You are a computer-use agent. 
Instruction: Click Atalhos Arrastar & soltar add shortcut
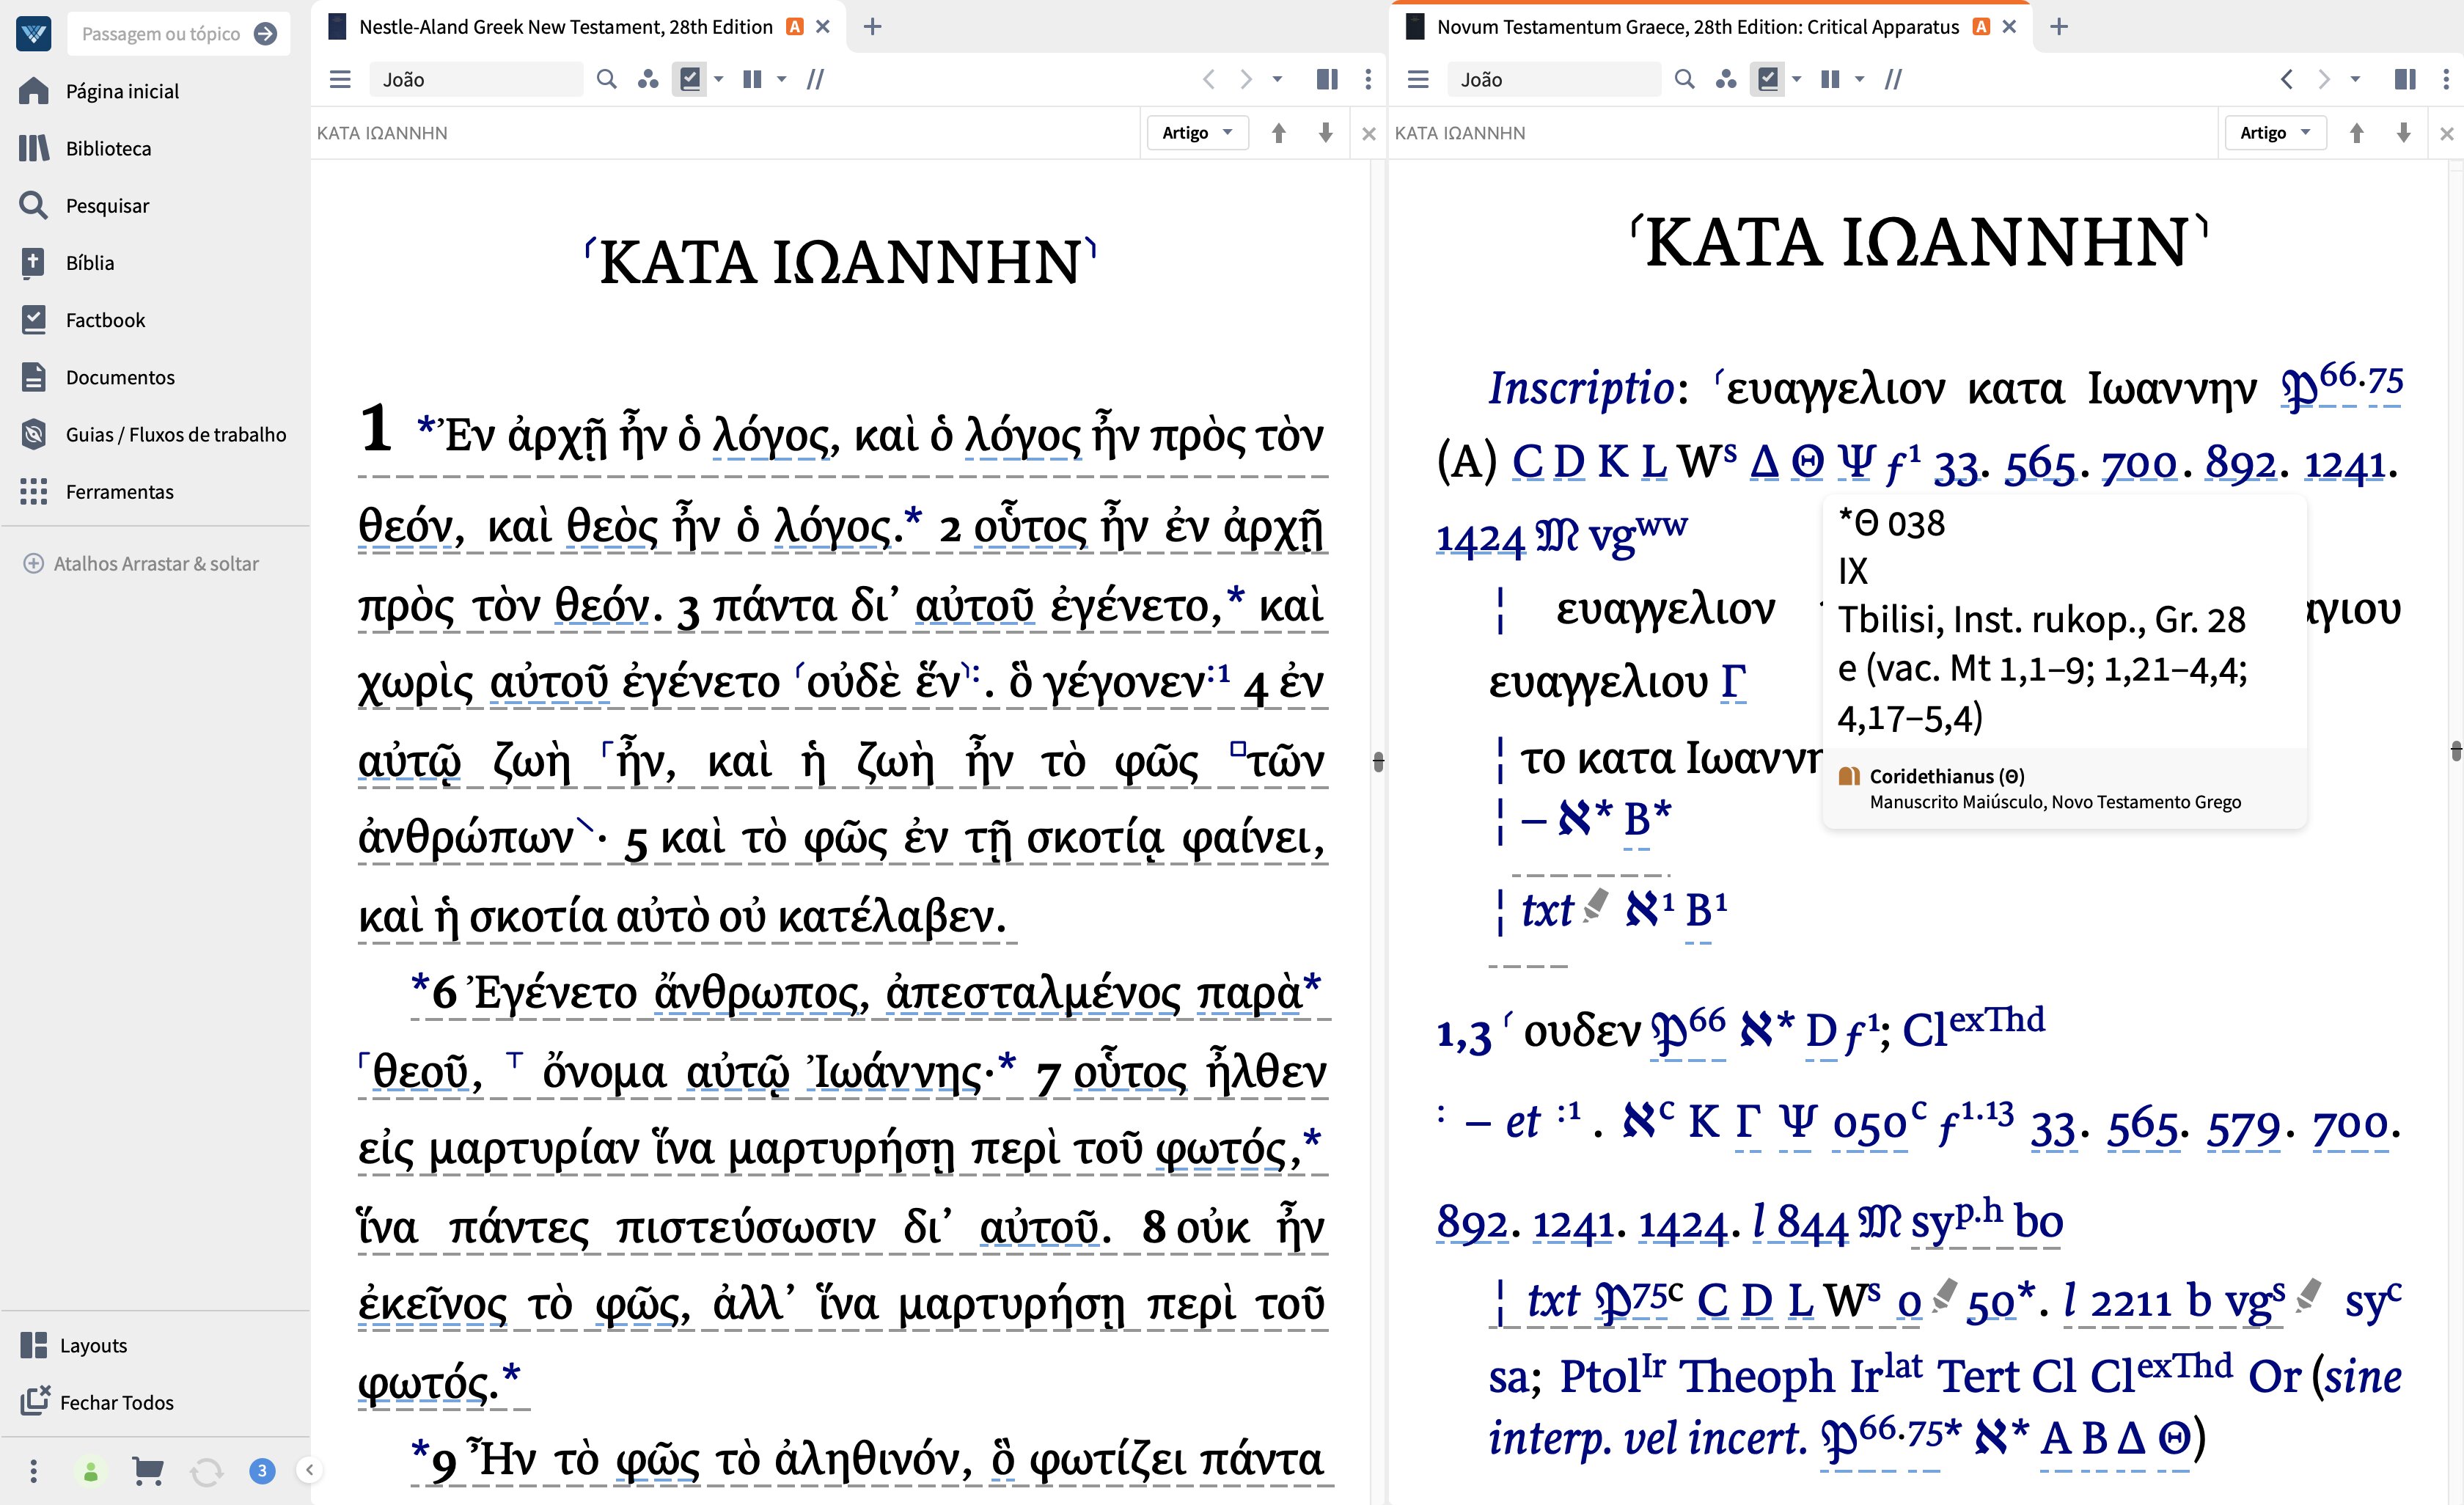tap(141, 563)
